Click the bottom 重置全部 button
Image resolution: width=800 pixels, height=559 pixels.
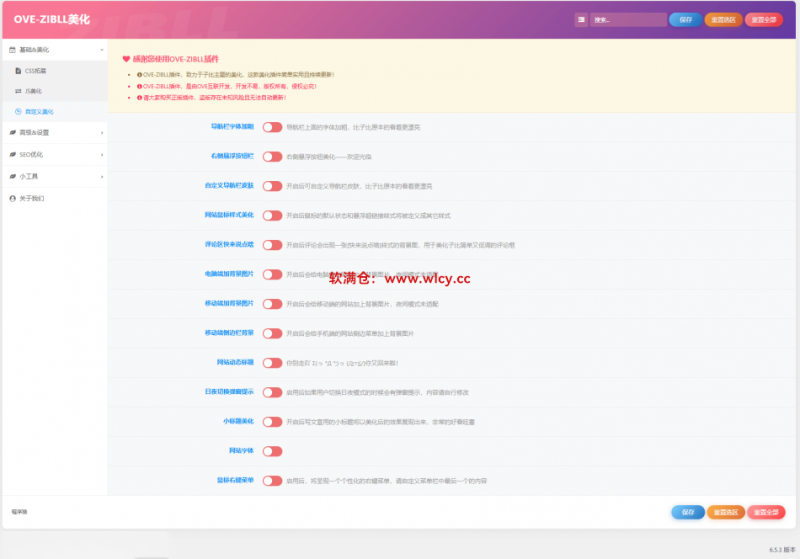click(x=766, y=512)
